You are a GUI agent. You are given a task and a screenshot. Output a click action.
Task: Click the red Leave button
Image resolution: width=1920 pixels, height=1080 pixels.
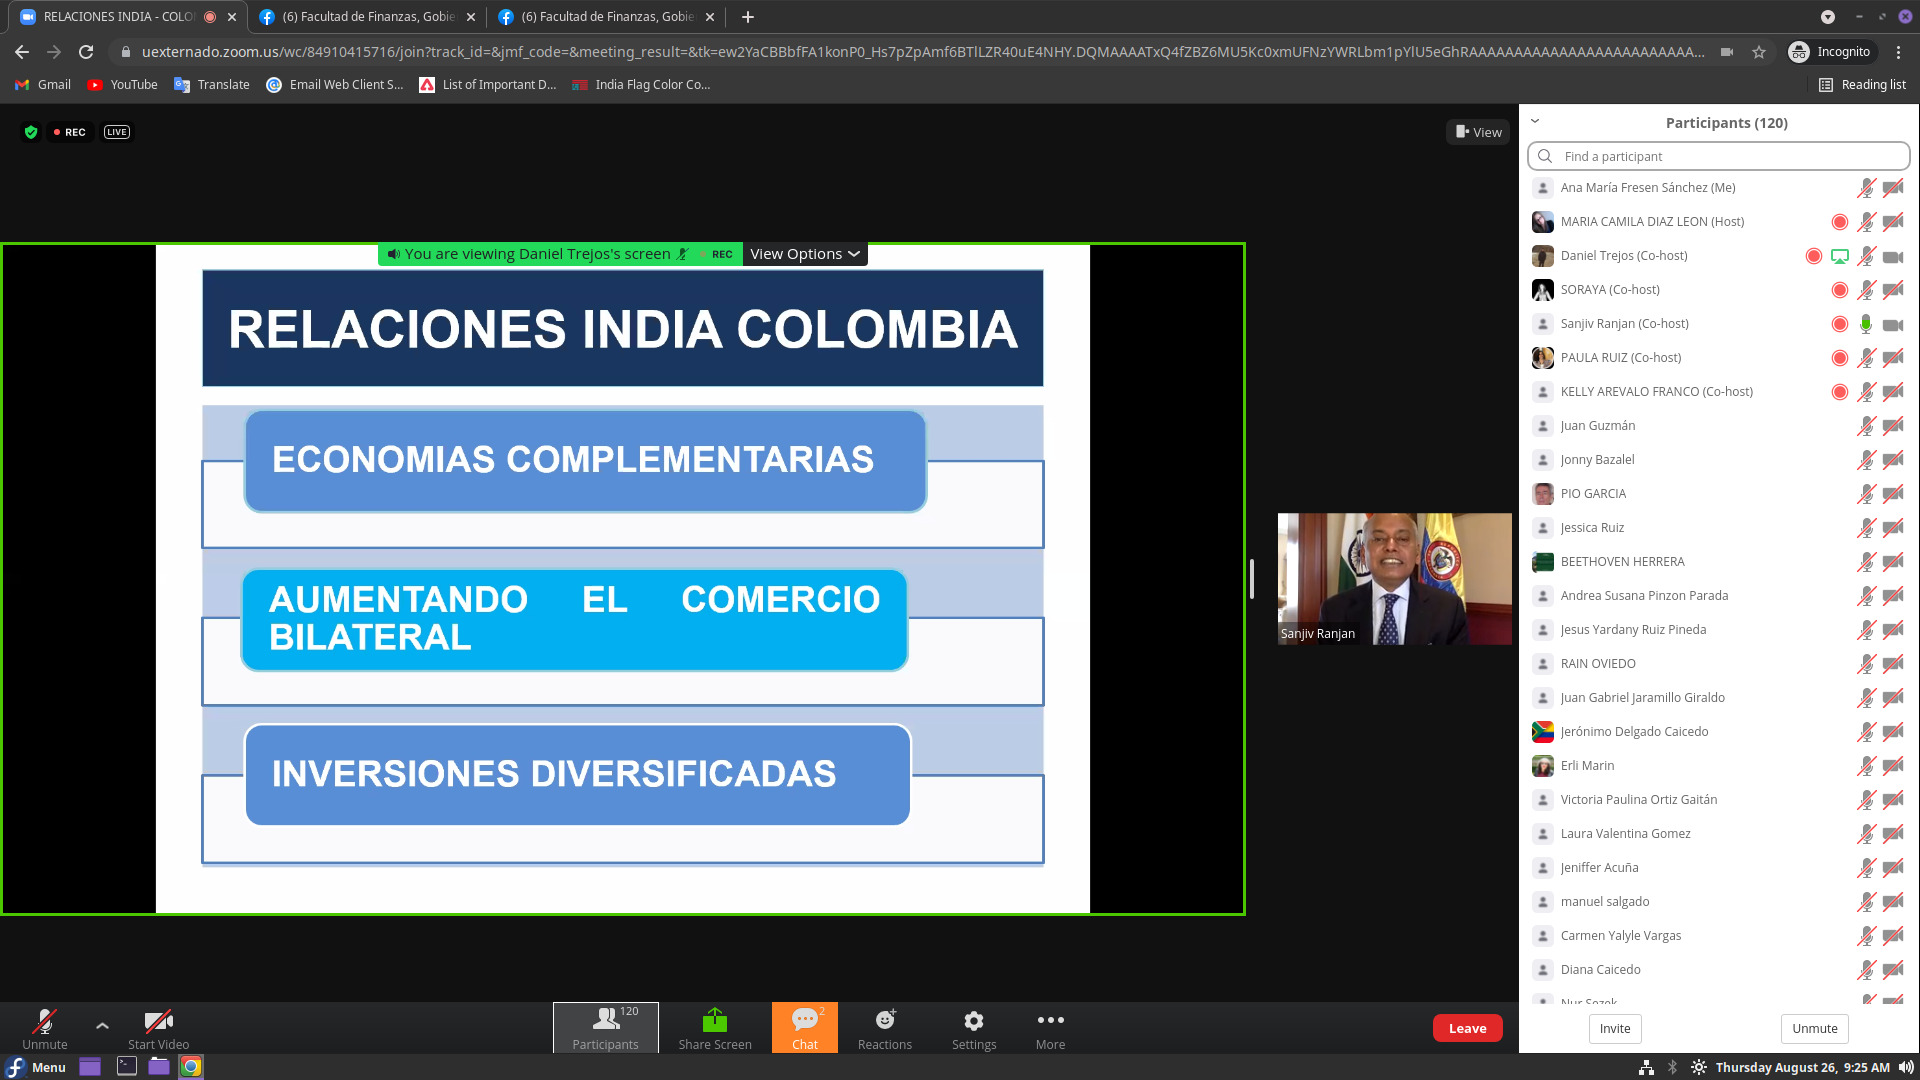[x=1467, y=1028]
